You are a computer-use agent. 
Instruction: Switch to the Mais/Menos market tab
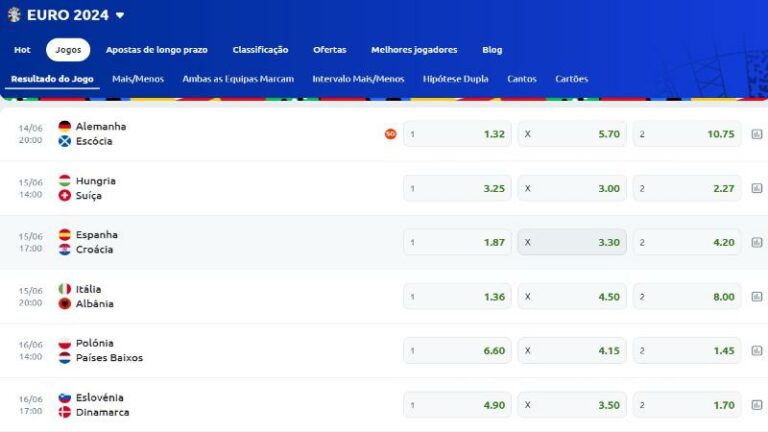tap(138, 79)
